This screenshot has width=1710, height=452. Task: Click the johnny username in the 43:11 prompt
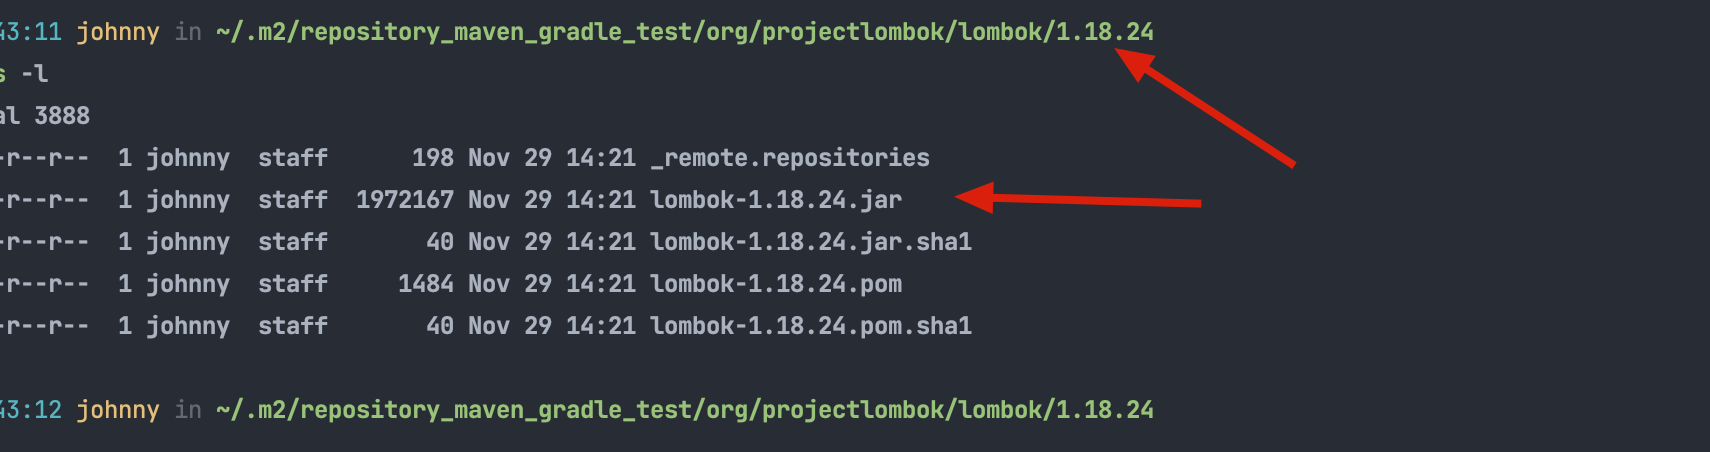[x=118, y=32]
